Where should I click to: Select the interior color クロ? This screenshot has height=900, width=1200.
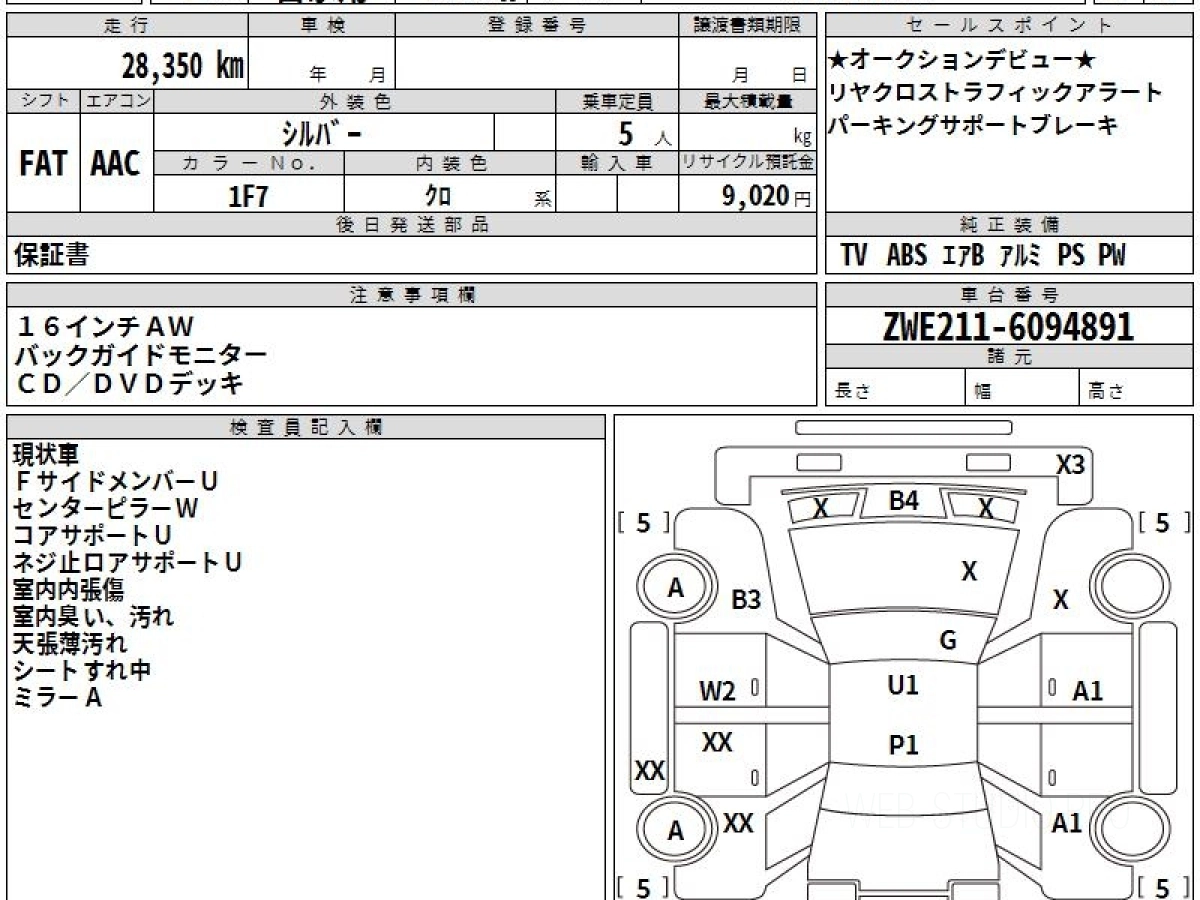point(439,196)
